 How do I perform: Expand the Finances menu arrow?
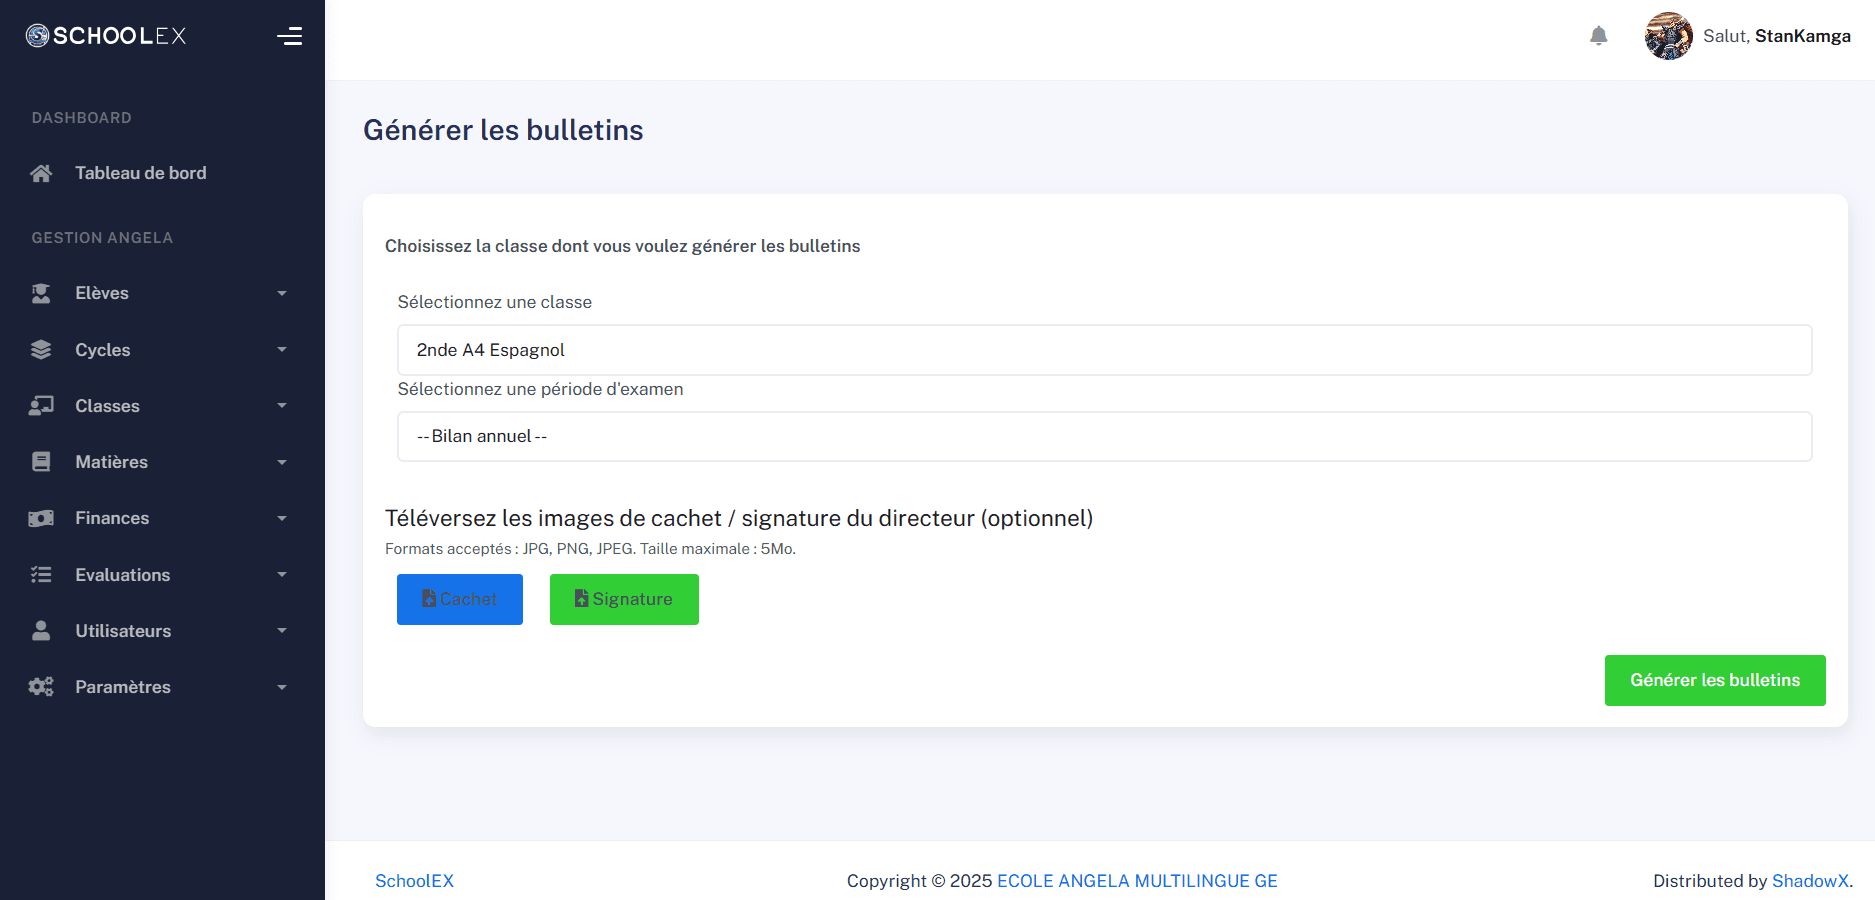[282, 518]
